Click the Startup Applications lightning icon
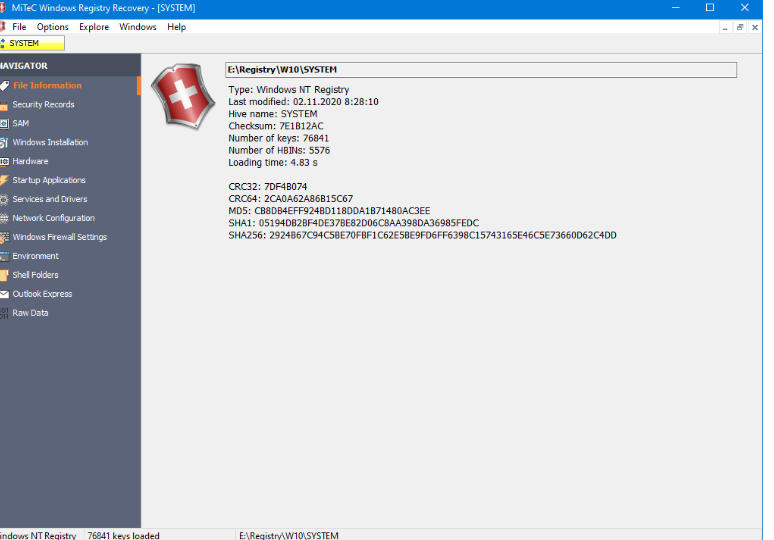This screenshot has width=774, height=540. pyautogui.click(x=4, y=181)
